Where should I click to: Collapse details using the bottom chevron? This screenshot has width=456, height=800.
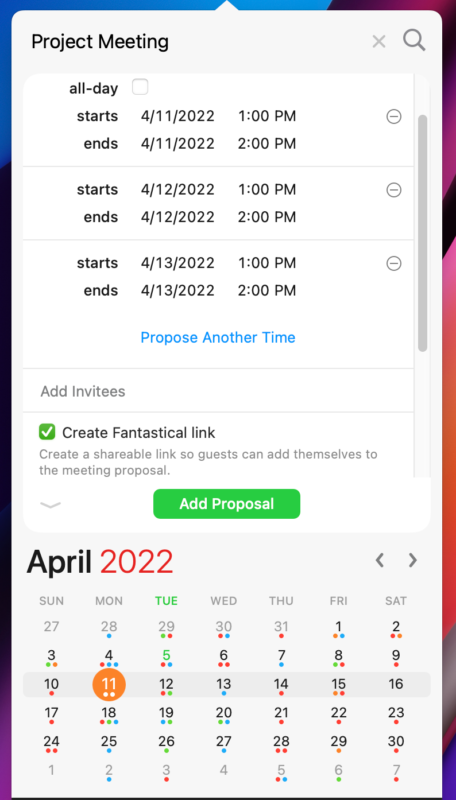point(50,505)
